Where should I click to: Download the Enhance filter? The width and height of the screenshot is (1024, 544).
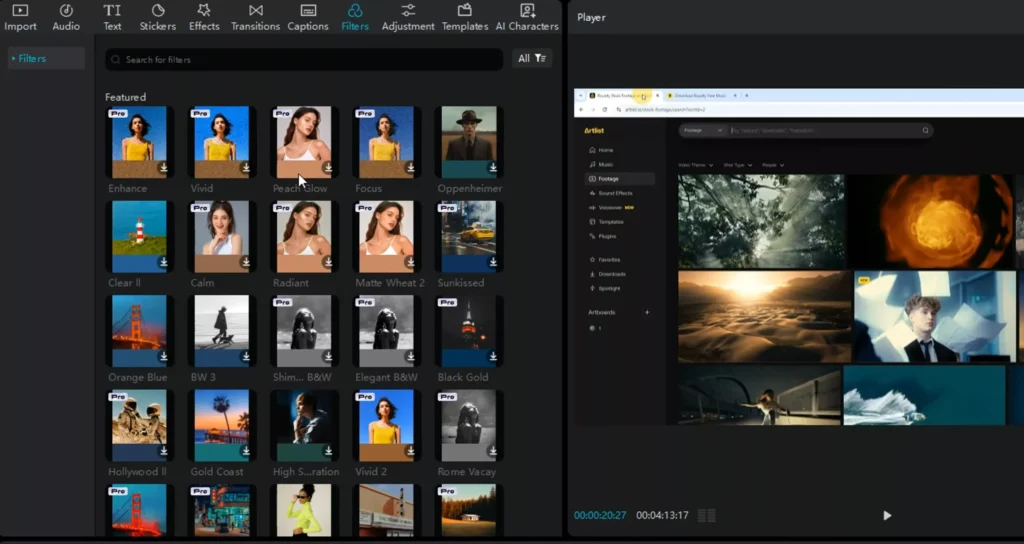point(163,168)
